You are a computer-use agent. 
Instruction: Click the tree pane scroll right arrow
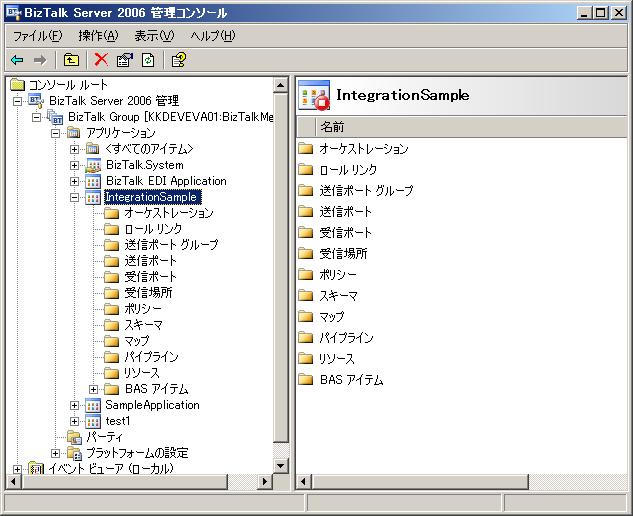[265, 481]
